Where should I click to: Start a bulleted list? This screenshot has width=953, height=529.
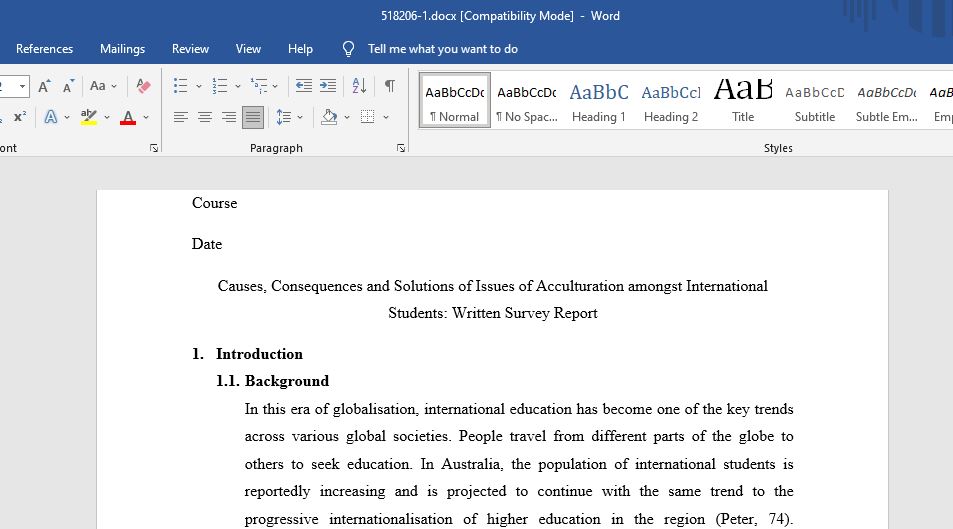pos(180,86)
